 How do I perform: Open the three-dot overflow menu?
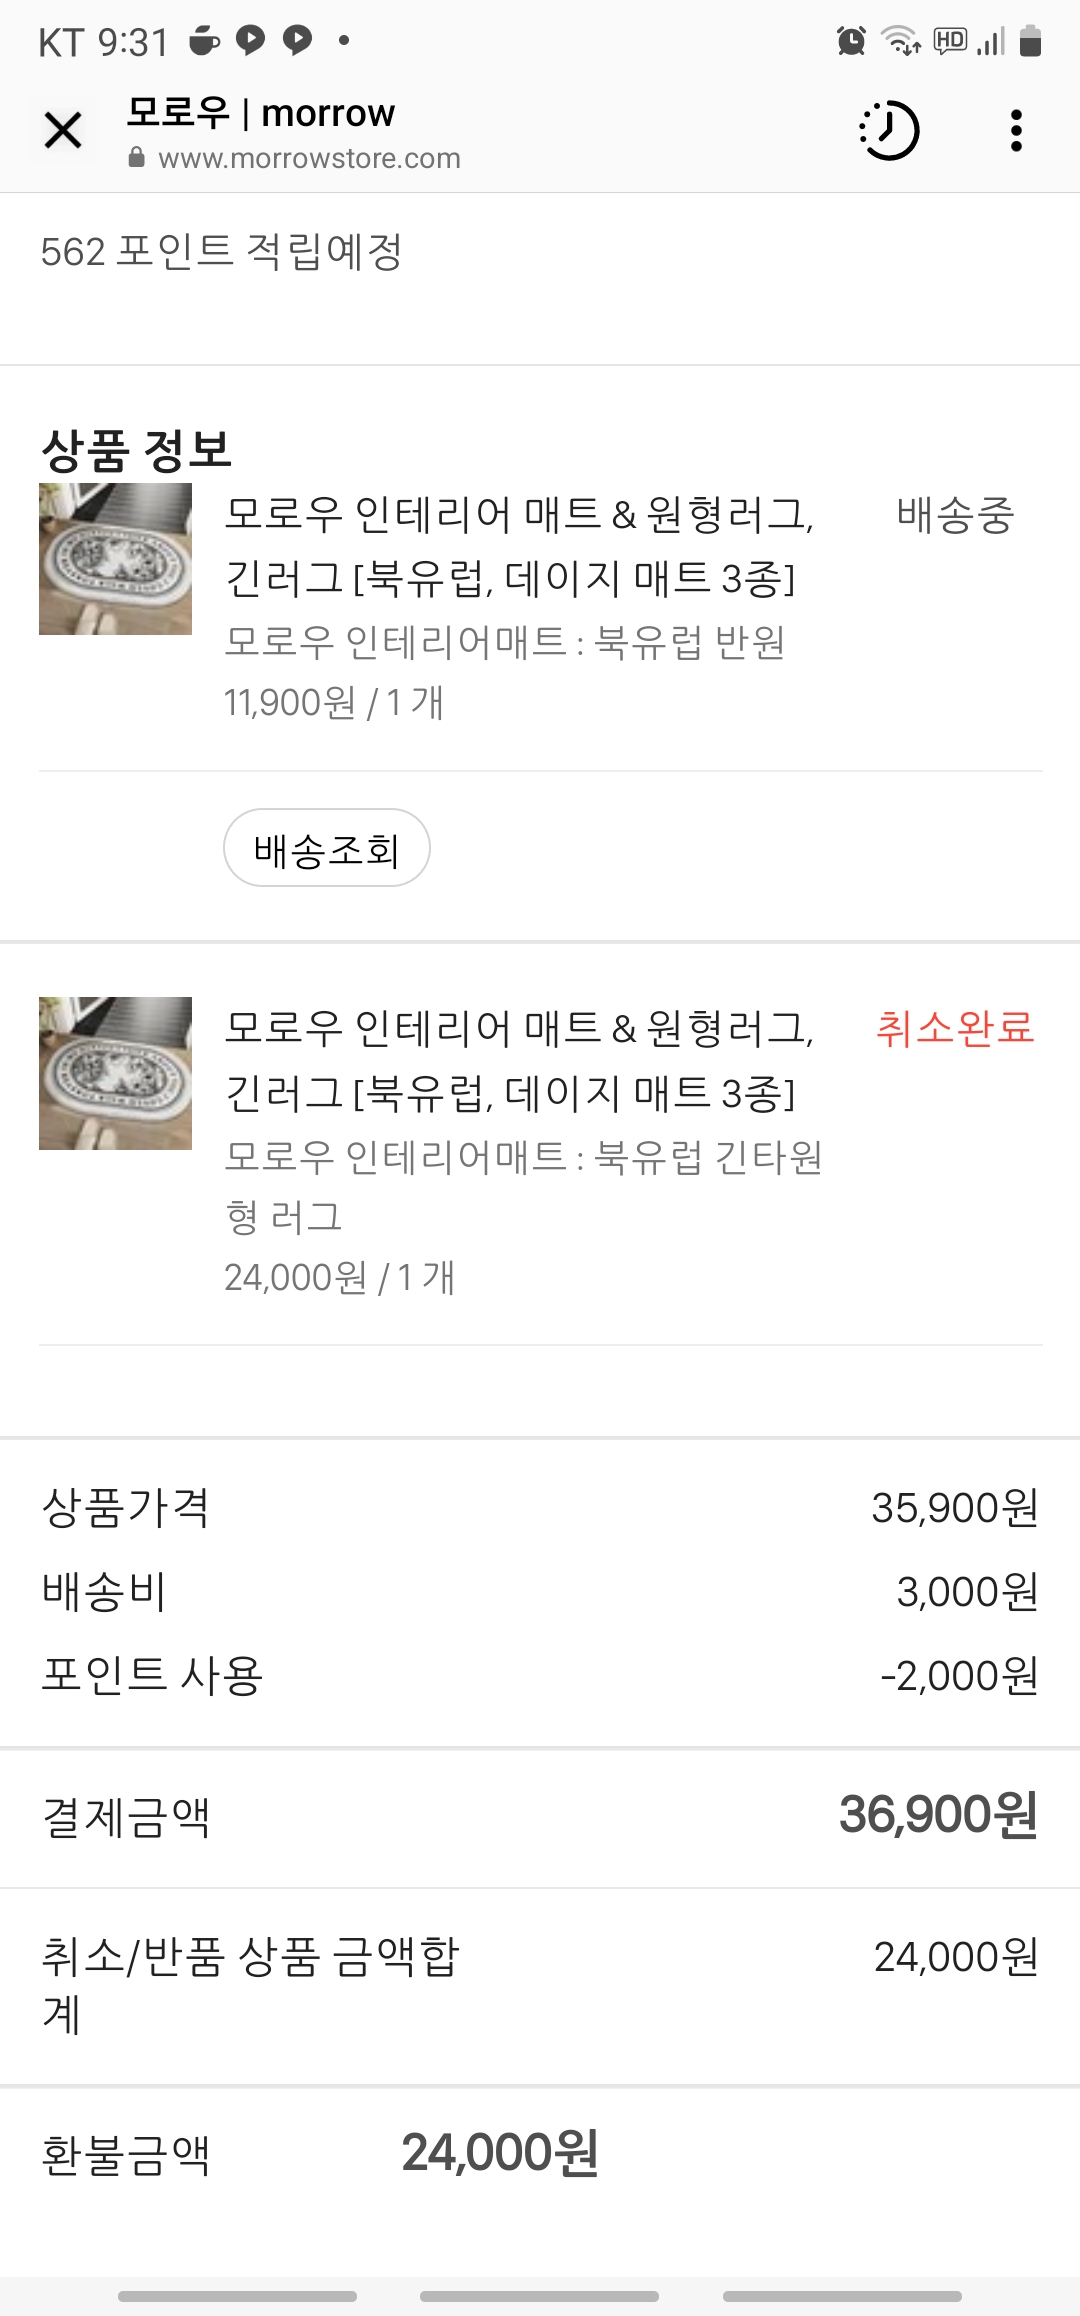pyautogui.click(x=1016, y=130)
